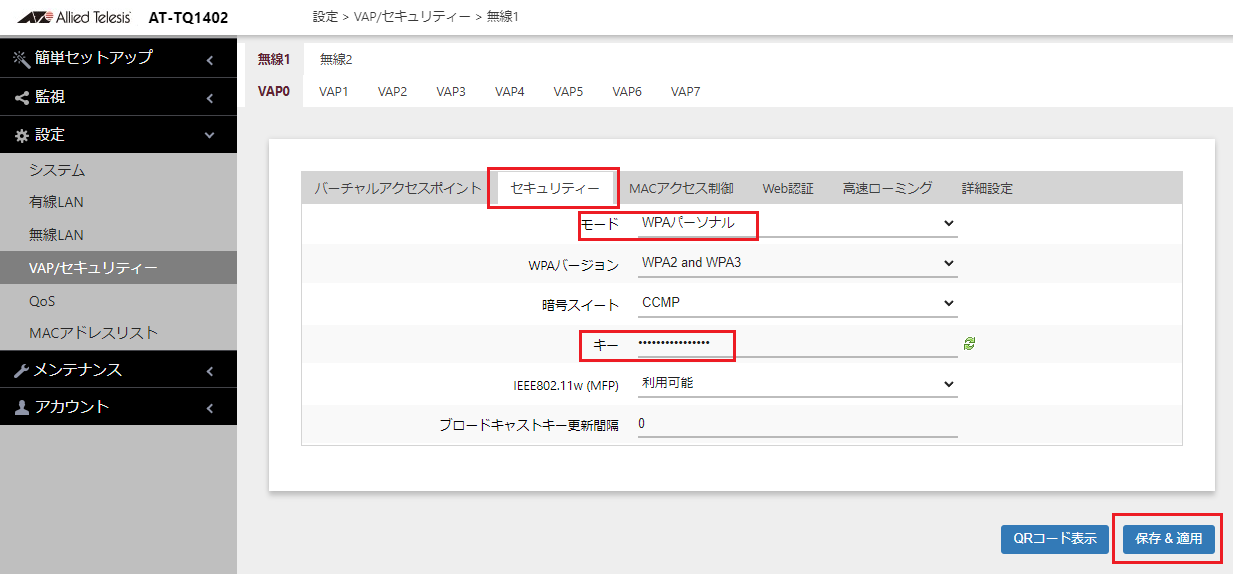Switch to the 無線2 tab
Viewport: 1233px width, 574px height.
pyautogui.click(x=336, y=59)
